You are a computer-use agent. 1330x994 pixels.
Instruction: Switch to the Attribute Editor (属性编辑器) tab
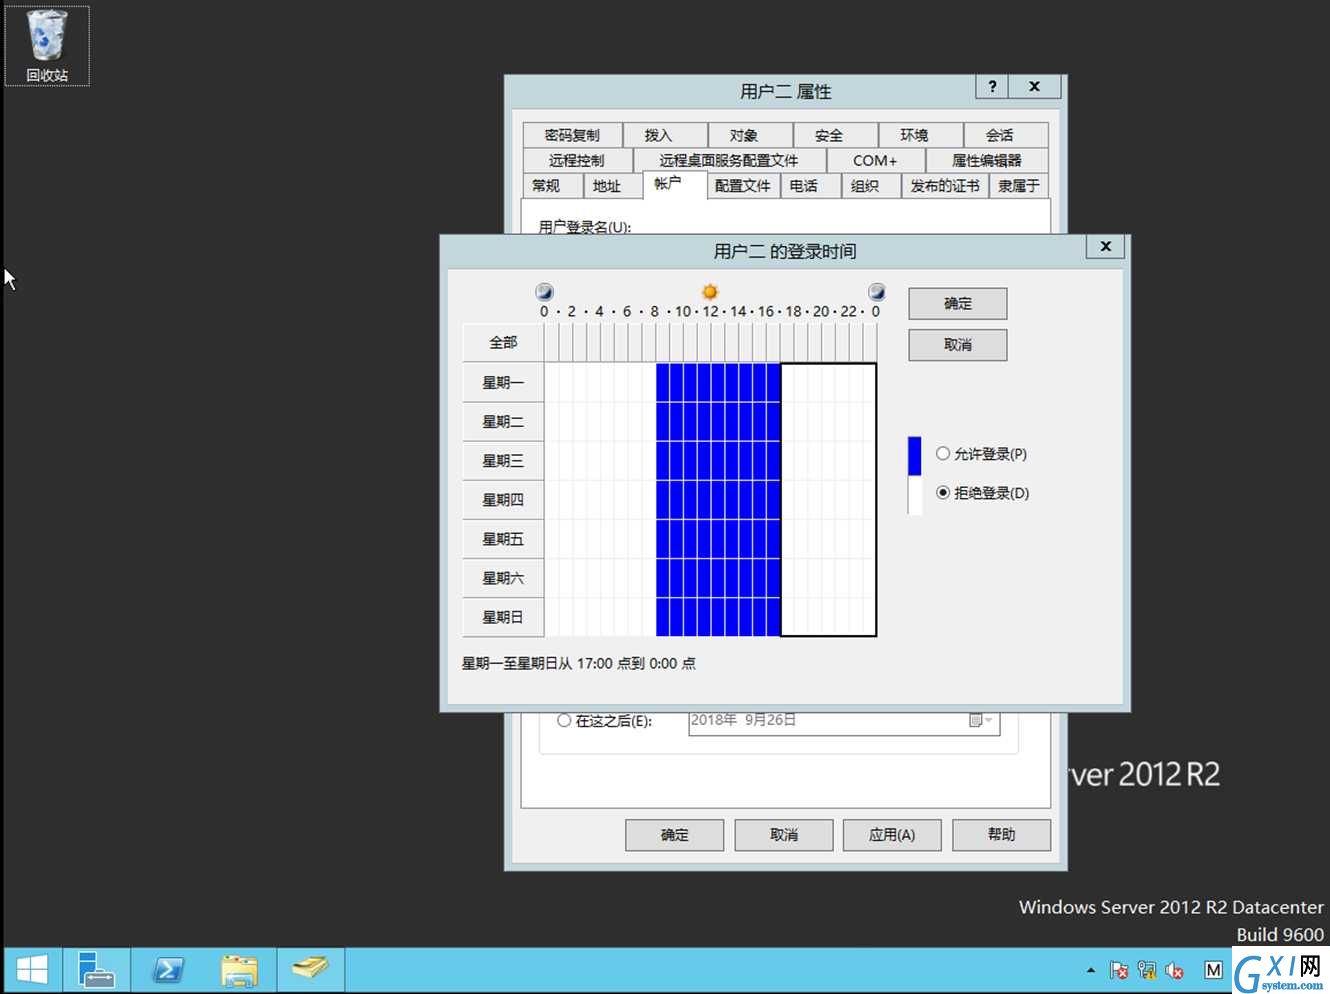pos(987,160)
